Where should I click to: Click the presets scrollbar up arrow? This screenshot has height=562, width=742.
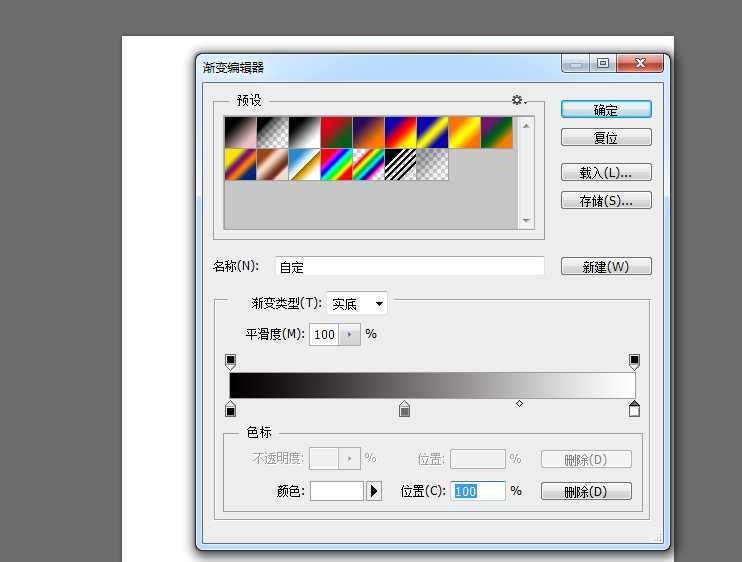526,126
